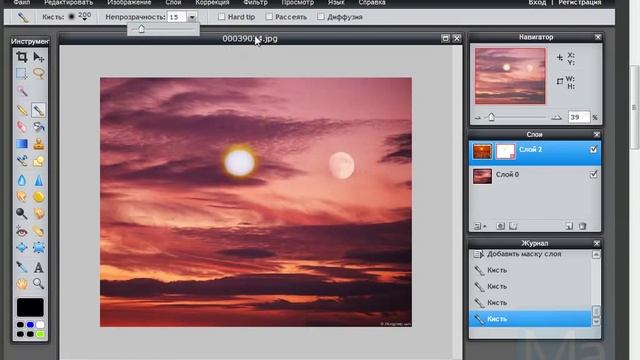640x360 pixels.
Task: Select the Spot Heal bandage tool
Action: click(39, 231)
